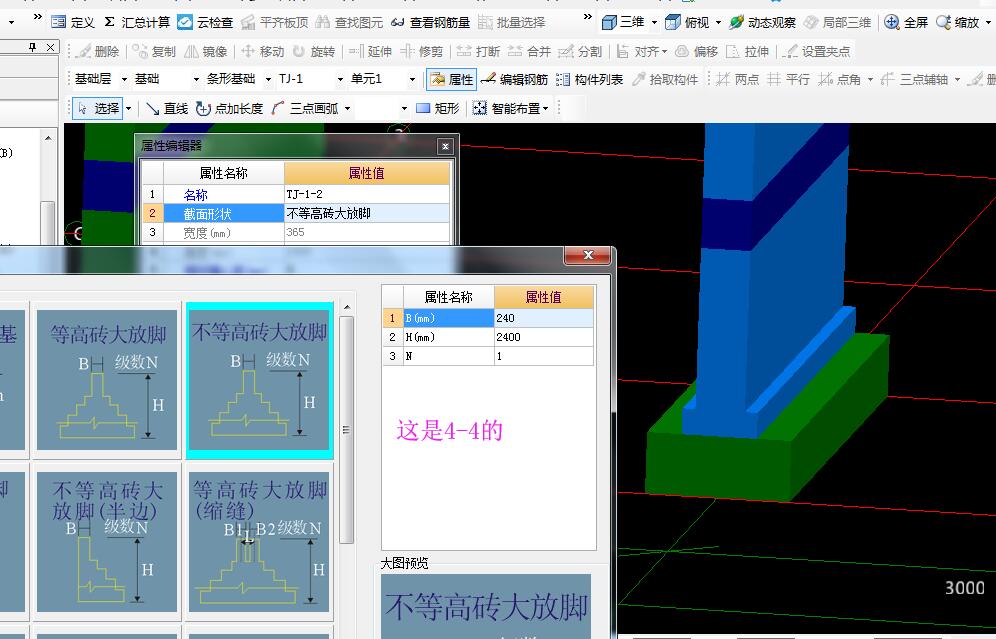Edit N value 1
Screen dimensions: 996x639
[x=544, y=356]
